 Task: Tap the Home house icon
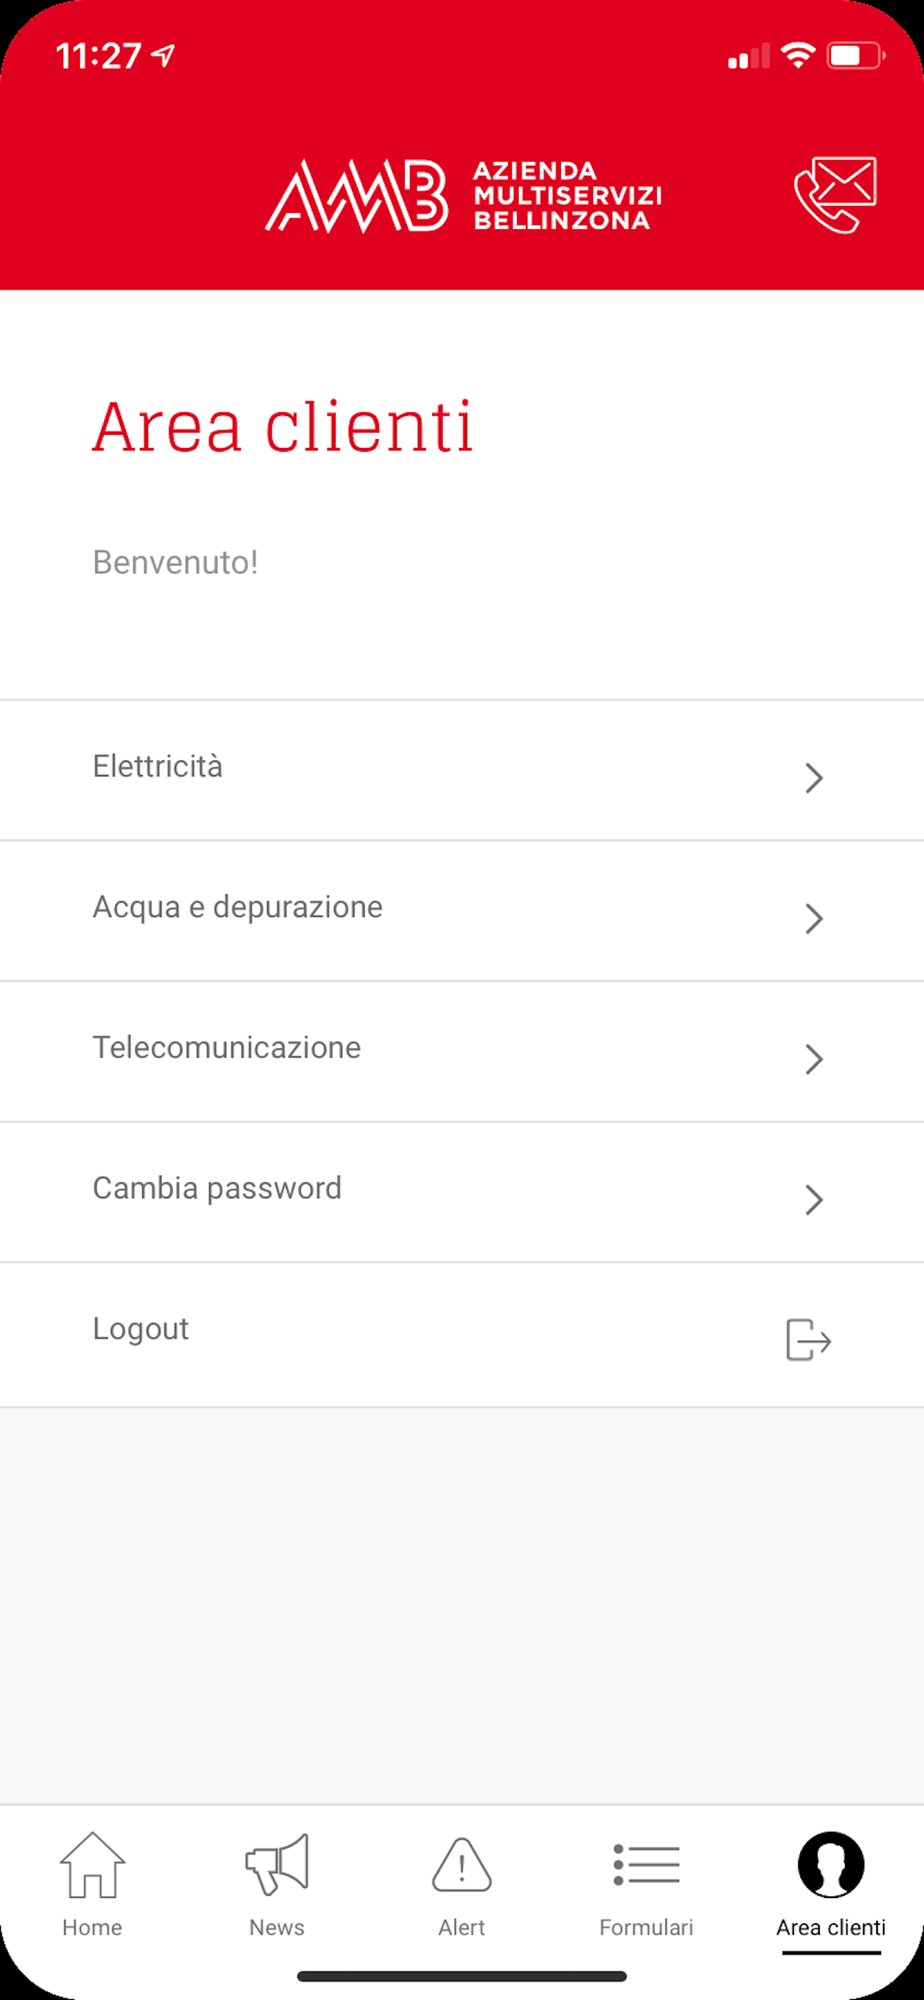click(92, 1865)
